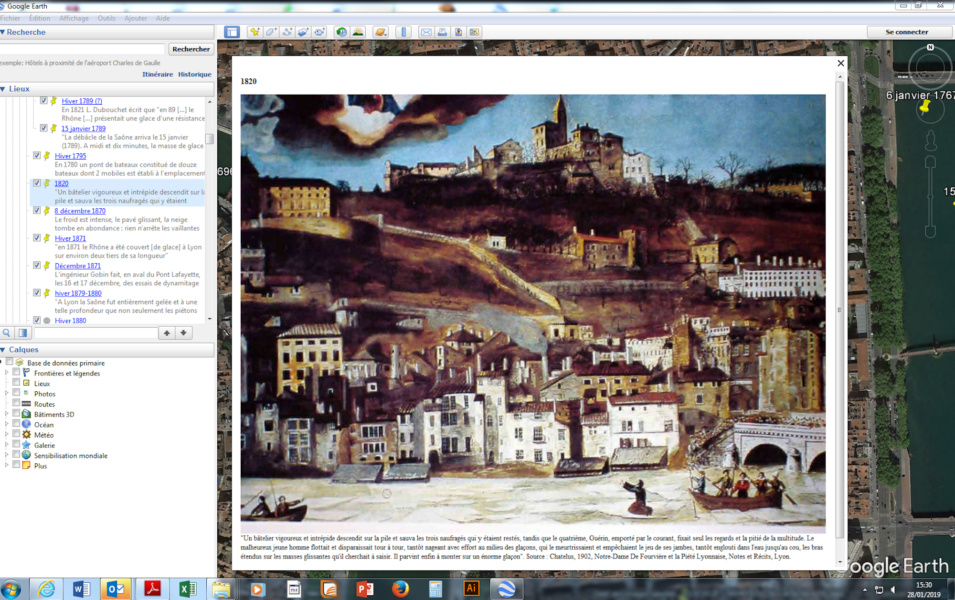
Task: Click the Add image overlay tool
Action: (x=303, y=32)
